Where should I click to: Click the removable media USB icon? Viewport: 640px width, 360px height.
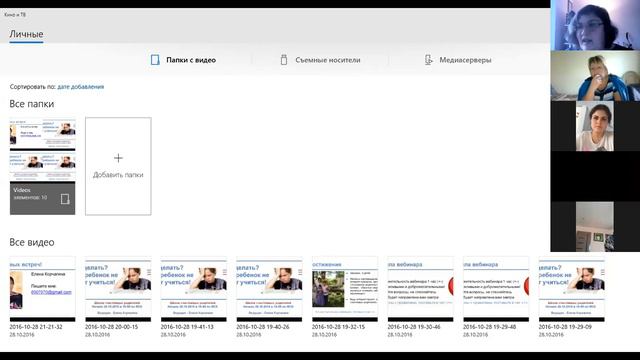pyautogui.click(x=284, y=60)
